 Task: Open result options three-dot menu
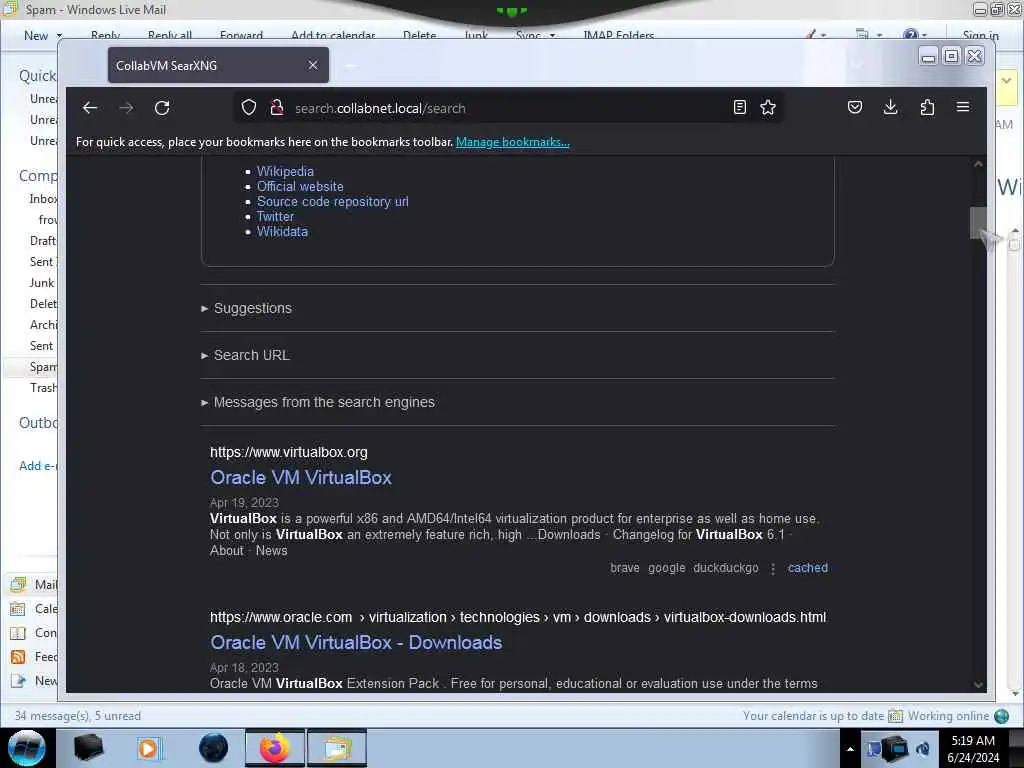pos(773,569)
